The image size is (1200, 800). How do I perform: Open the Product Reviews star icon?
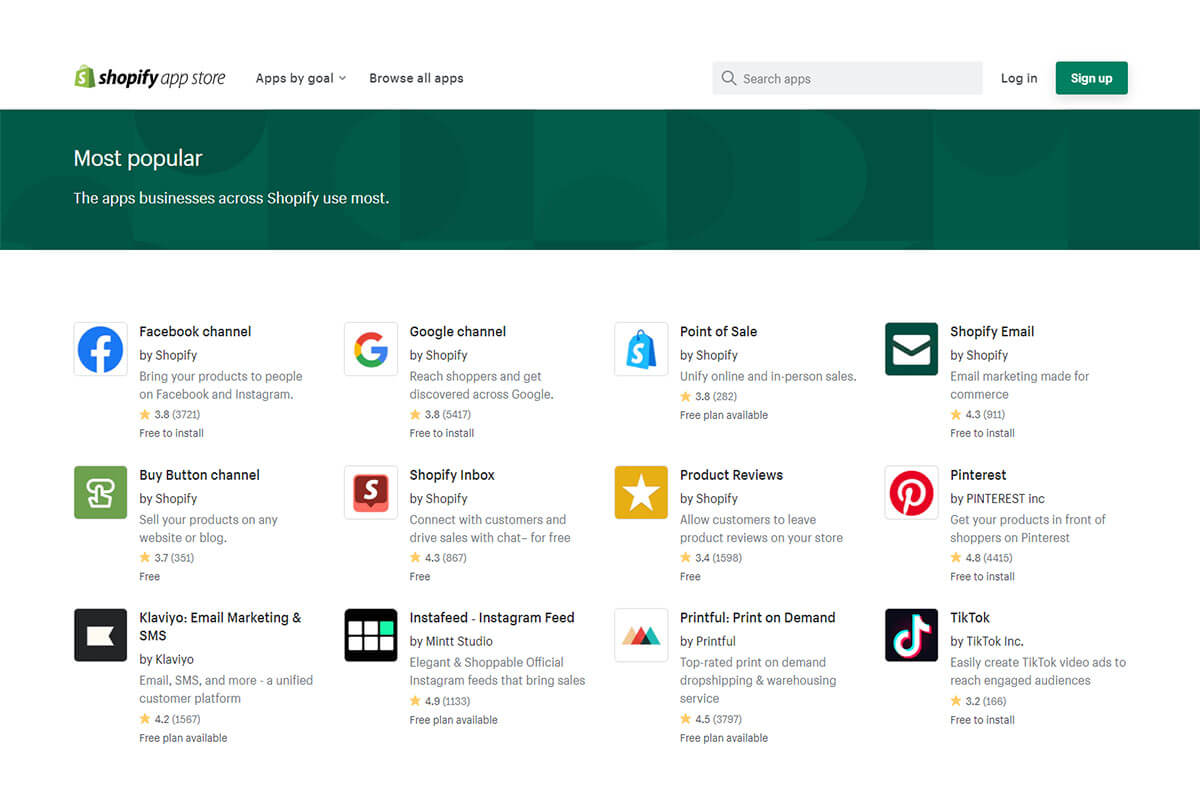(641, 492)
